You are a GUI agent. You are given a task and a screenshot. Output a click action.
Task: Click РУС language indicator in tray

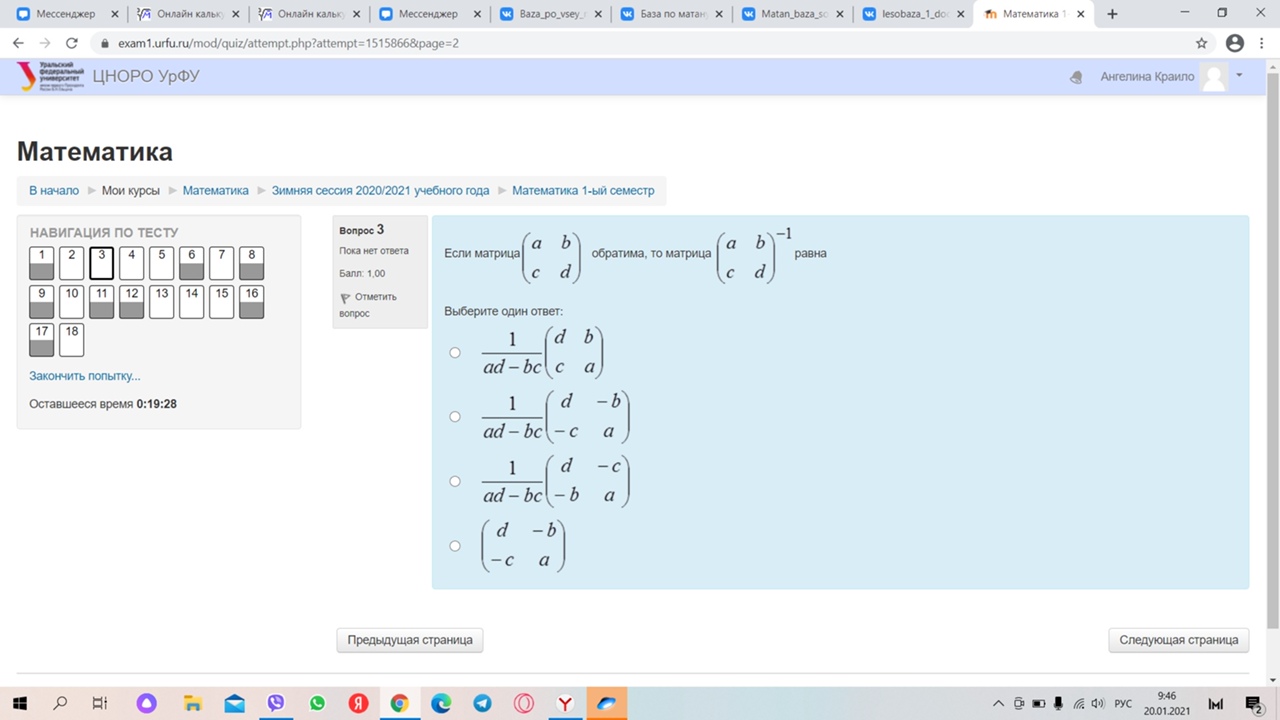[1123, 703]
